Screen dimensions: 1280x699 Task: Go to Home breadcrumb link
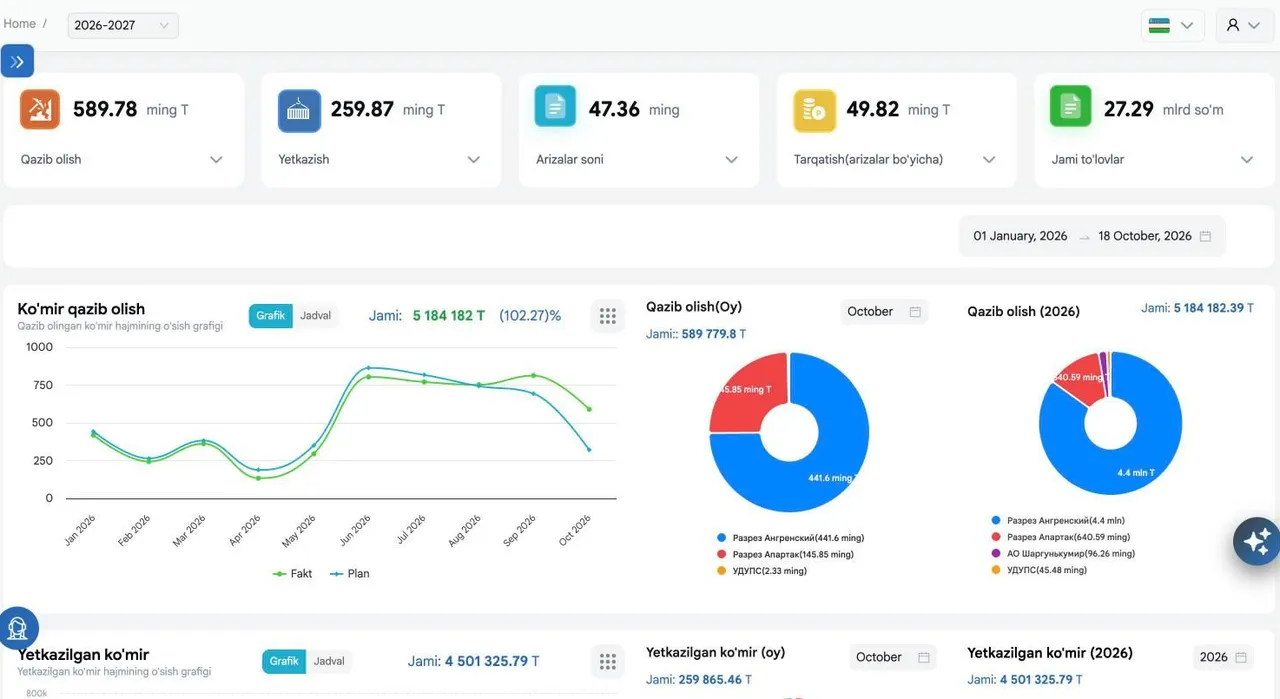tap(20, 23)
